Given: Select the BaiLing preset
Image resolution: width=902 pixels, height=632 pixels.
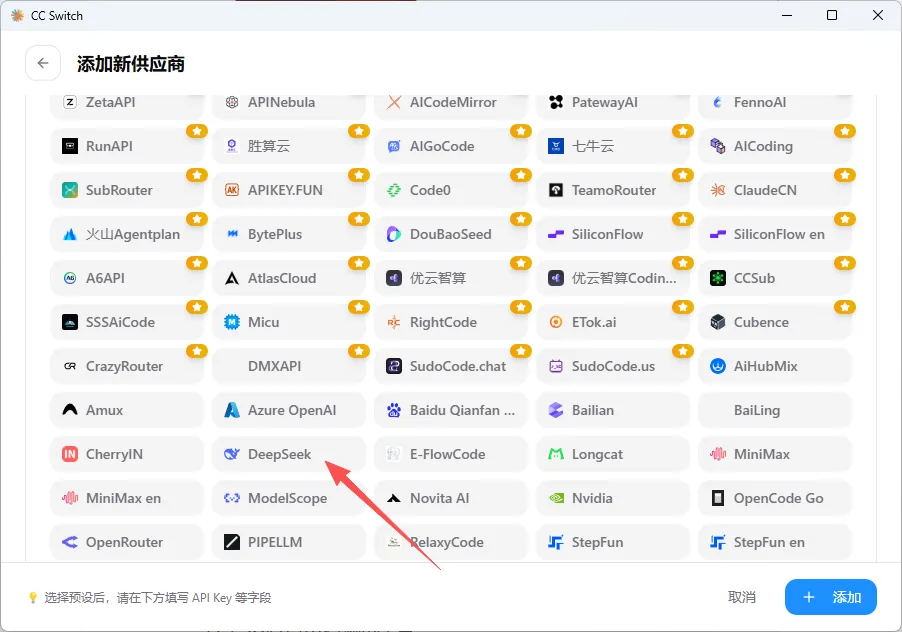Looking at the screenshot, I should tap(775, 410).
